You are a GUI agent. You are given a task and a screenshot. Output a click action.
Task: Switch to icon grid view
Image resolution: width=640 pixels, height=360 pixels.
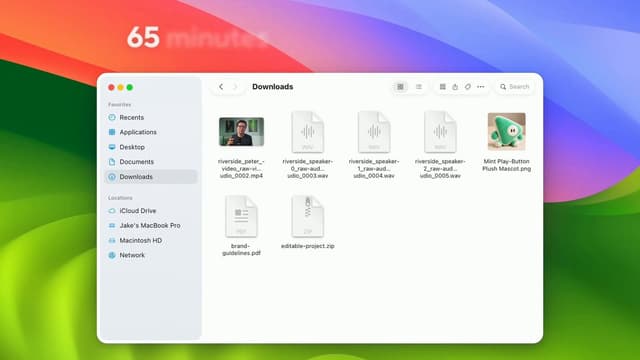click(x=400, y=87)
